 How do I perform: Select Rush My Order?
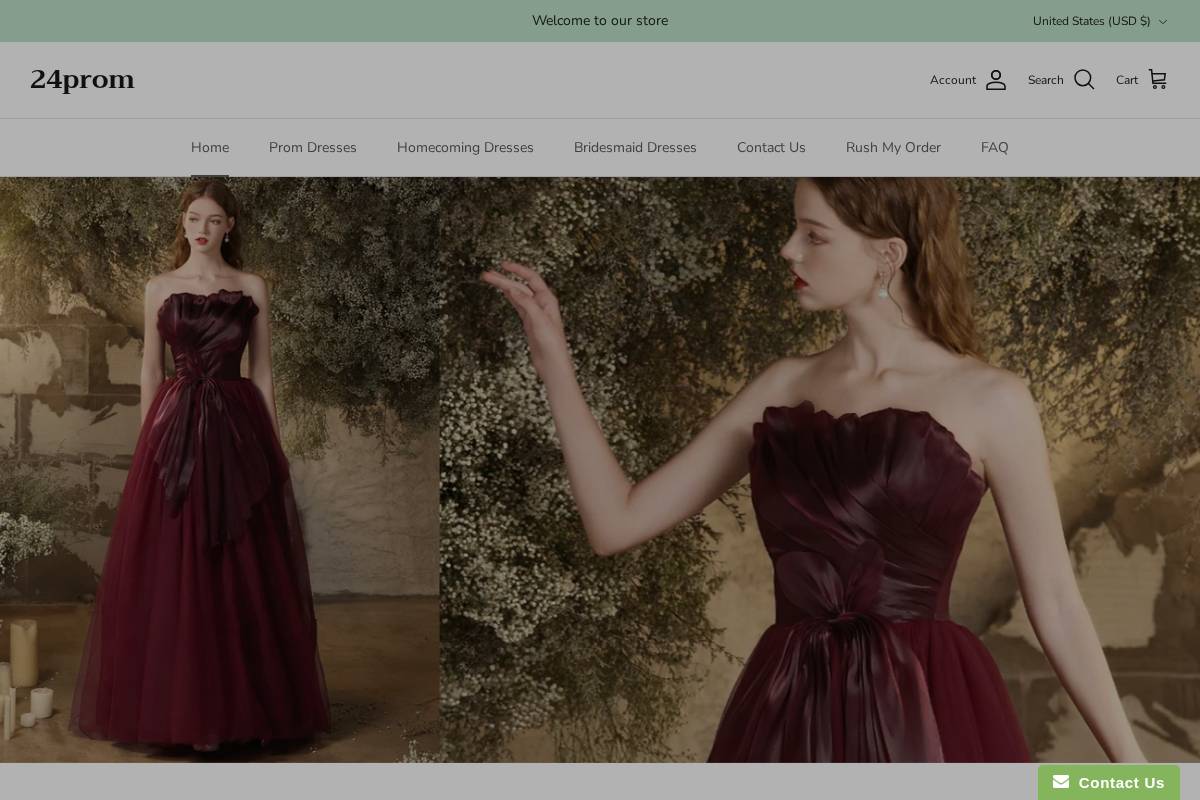click(893, 147)
